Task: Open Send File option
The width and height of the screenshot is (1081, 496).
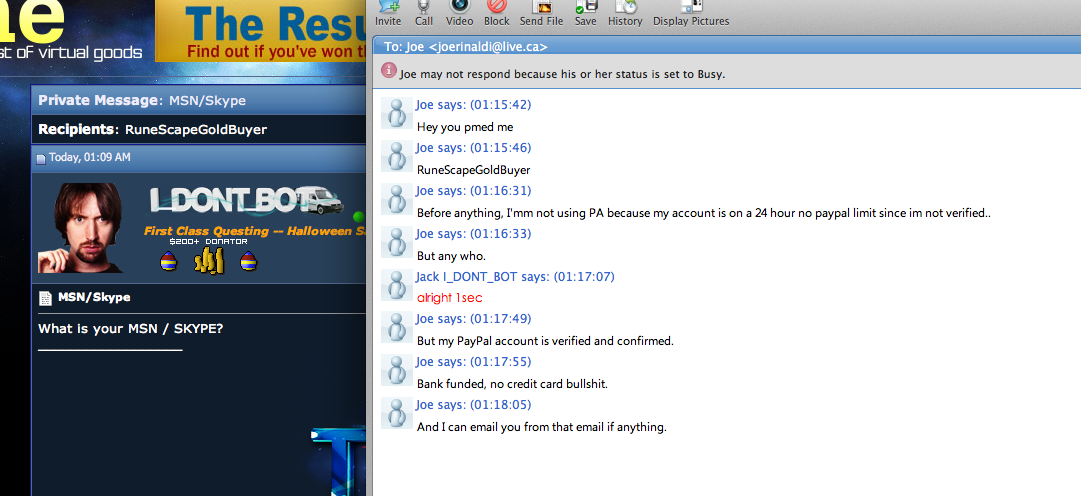Action: [x=541, y=12]
